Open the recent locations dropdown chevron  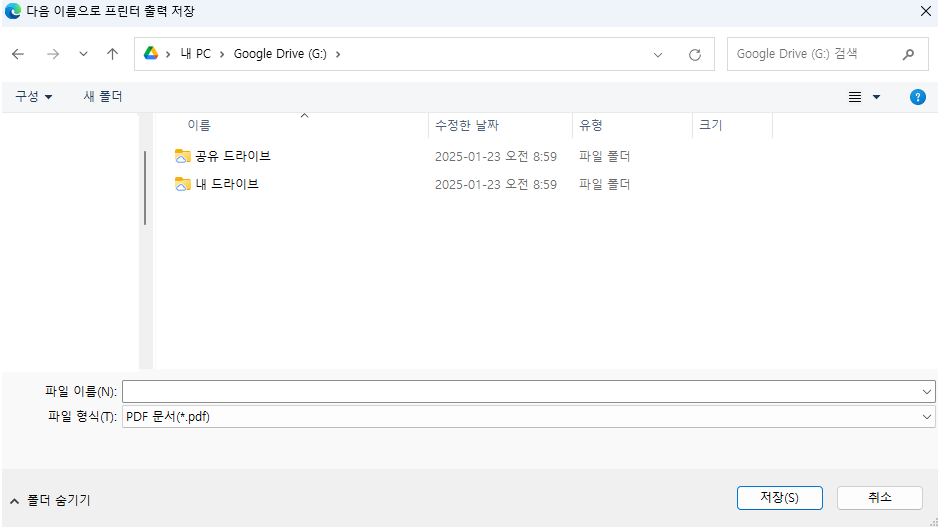click(x=83, y=54)
